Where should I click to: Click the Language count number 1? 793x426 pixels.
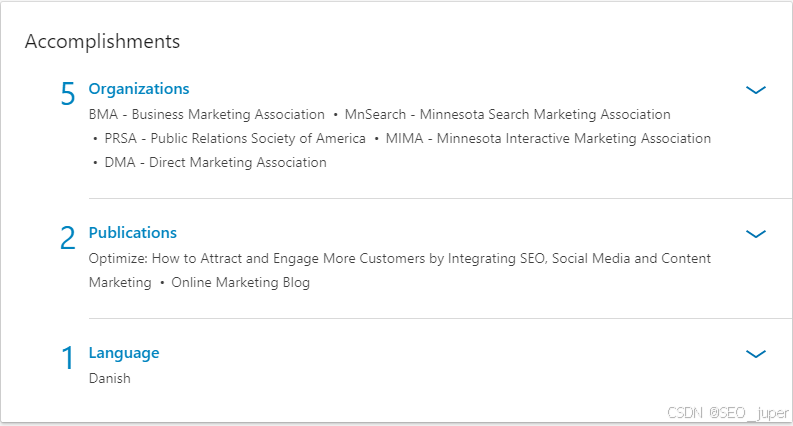click(68, 358)
